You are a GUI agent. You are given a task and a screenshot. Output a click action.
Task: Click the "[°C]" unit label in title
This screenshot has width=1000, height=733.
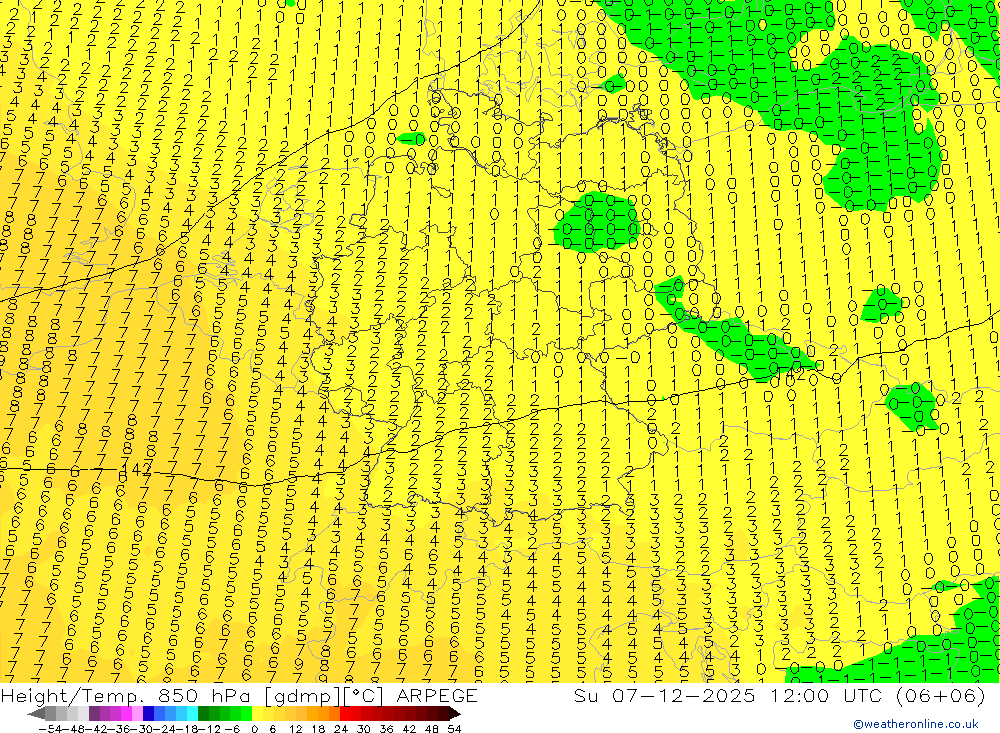pos(364,695)
